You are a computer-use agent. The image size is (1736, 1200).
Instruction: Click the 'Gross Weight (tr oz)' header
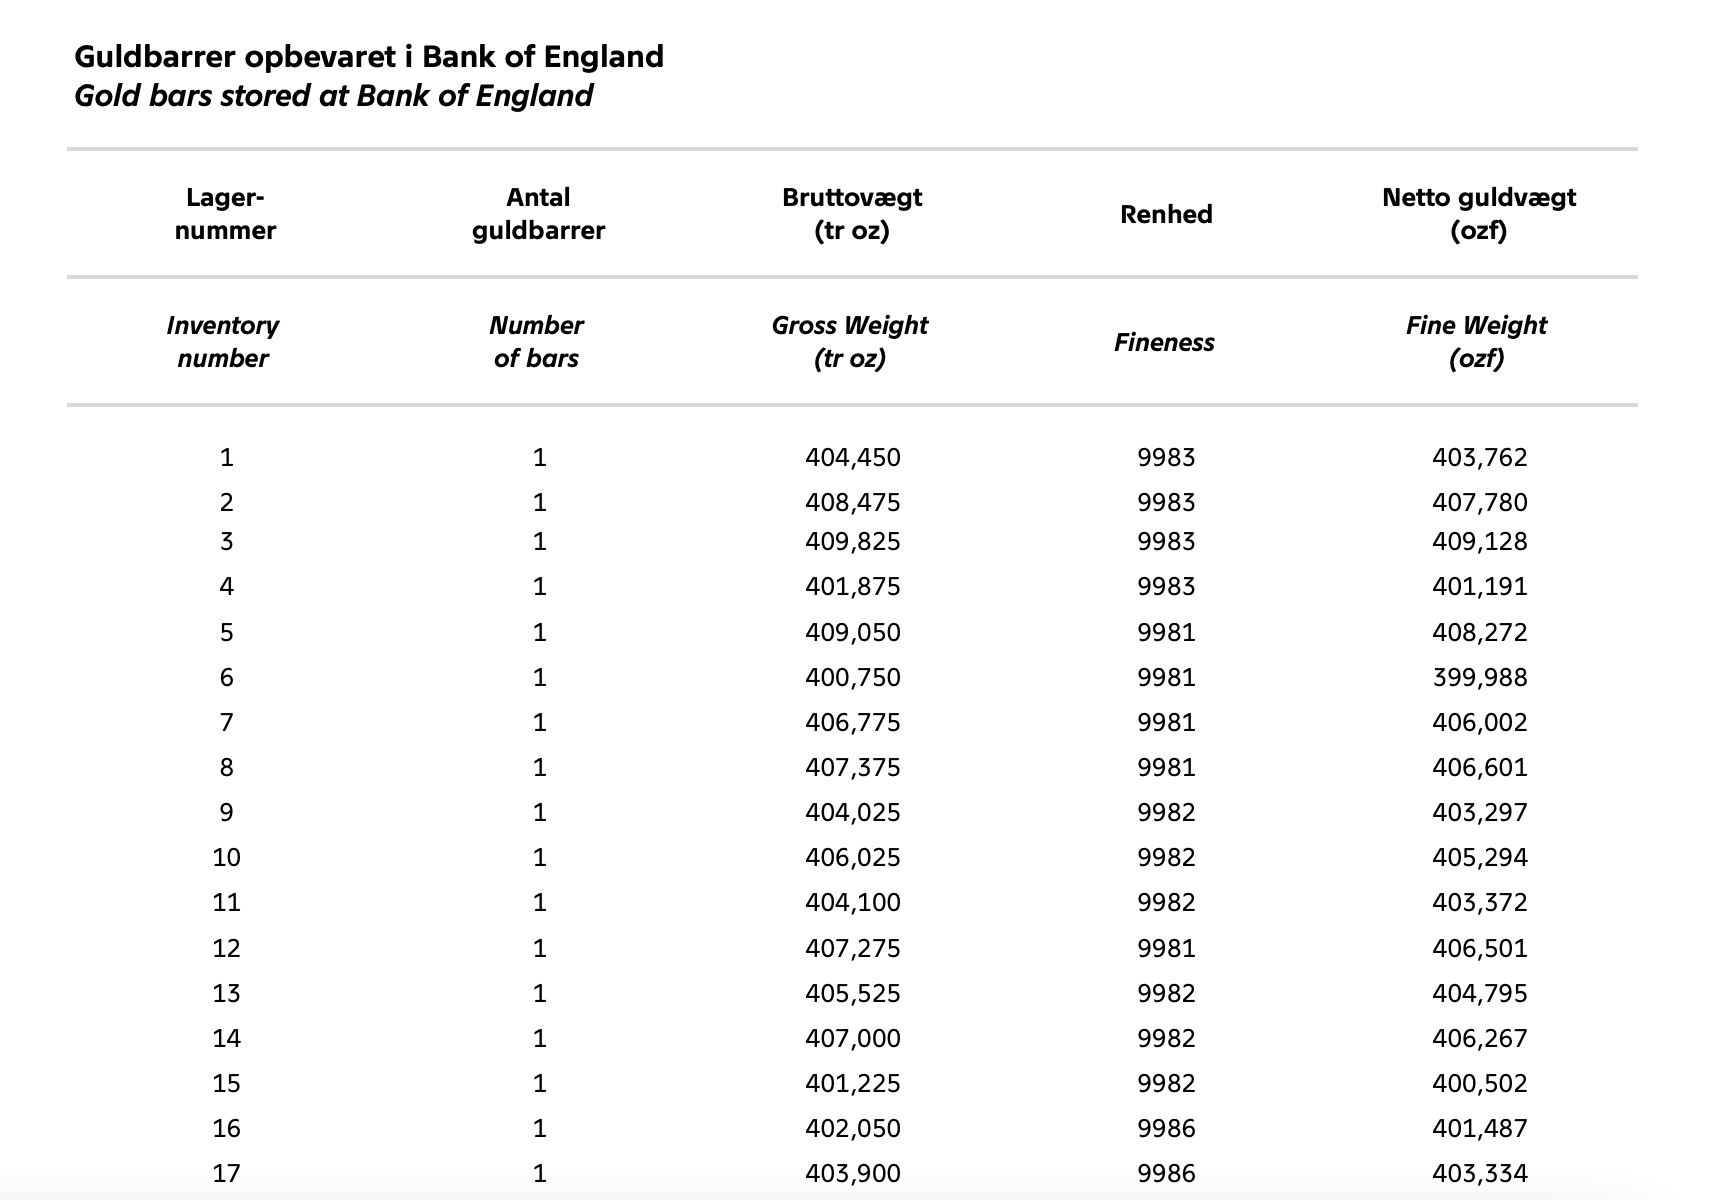pos(850,342)
